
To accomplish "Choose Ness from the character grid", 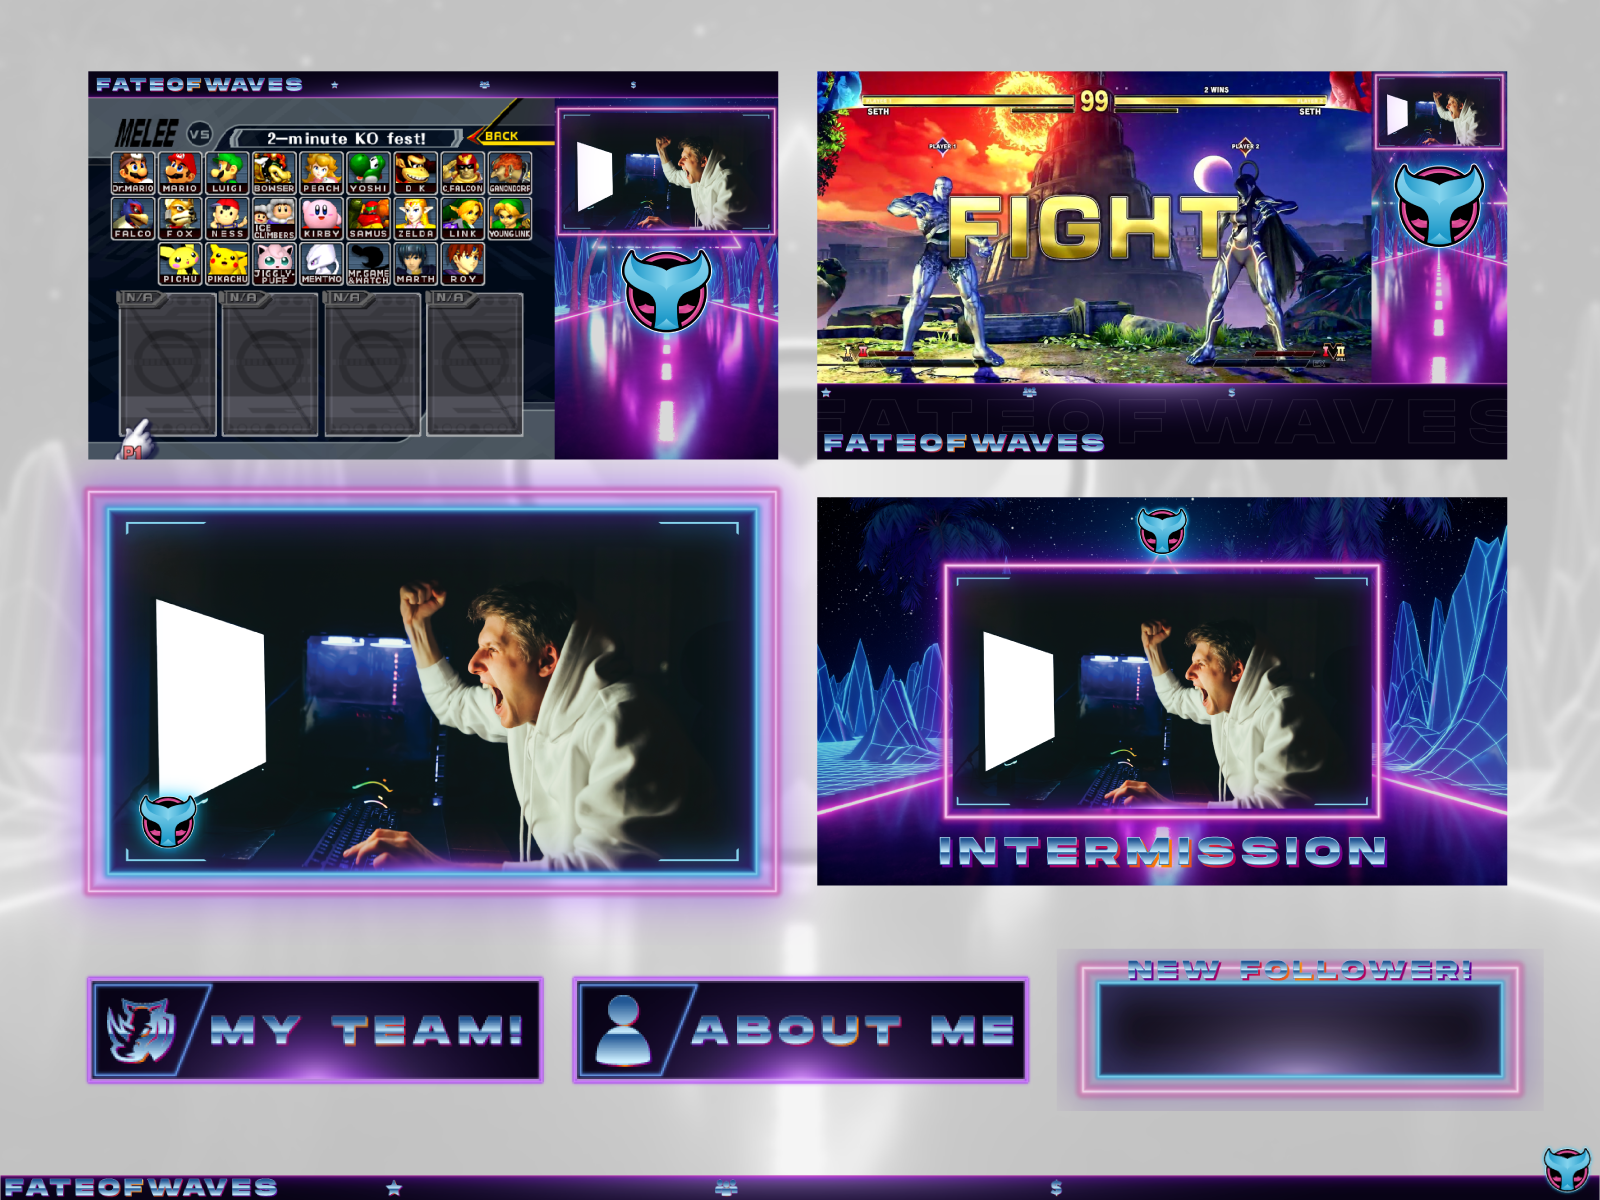I will tap(227, 218).
